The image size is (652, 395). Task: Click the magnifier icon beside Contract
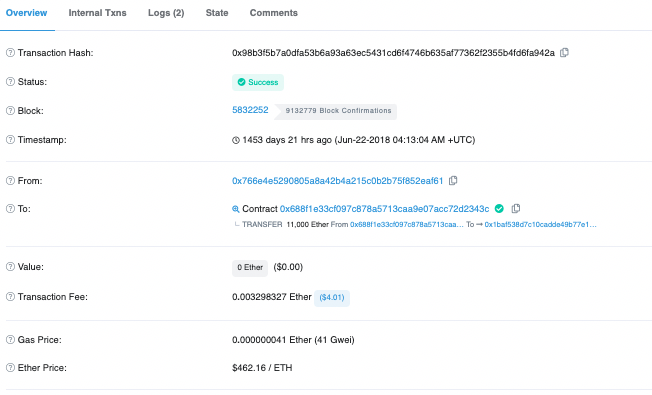point(236,209)
